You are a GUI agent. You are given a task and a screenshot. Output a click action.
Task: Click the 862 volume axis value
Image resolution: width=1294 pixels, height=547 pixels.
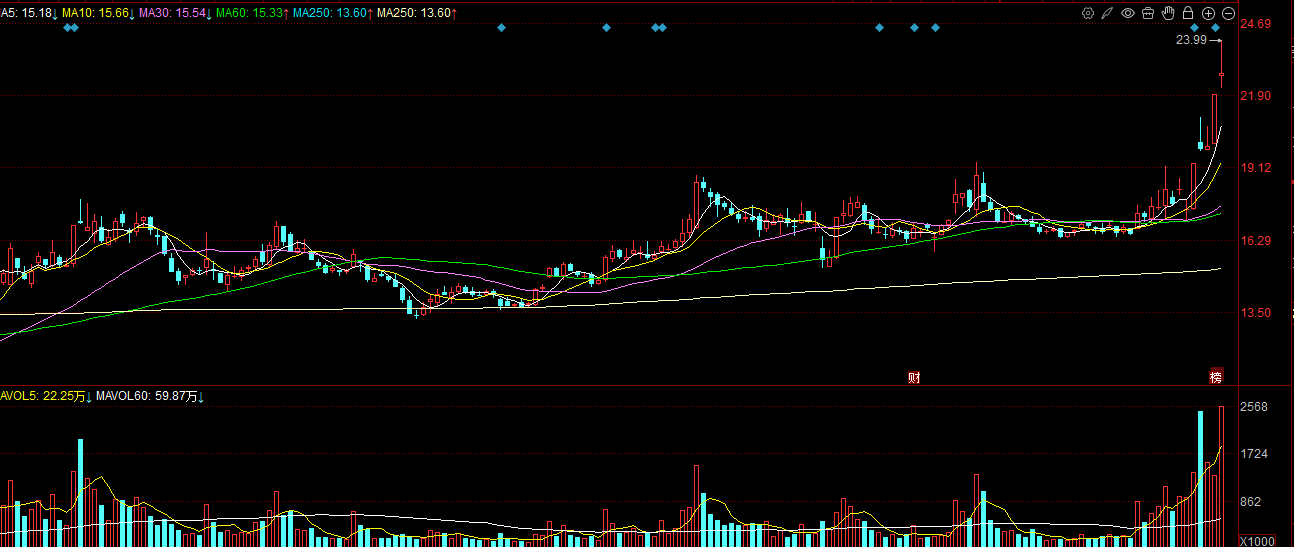pyautogui.click(x=1251, y=502)
